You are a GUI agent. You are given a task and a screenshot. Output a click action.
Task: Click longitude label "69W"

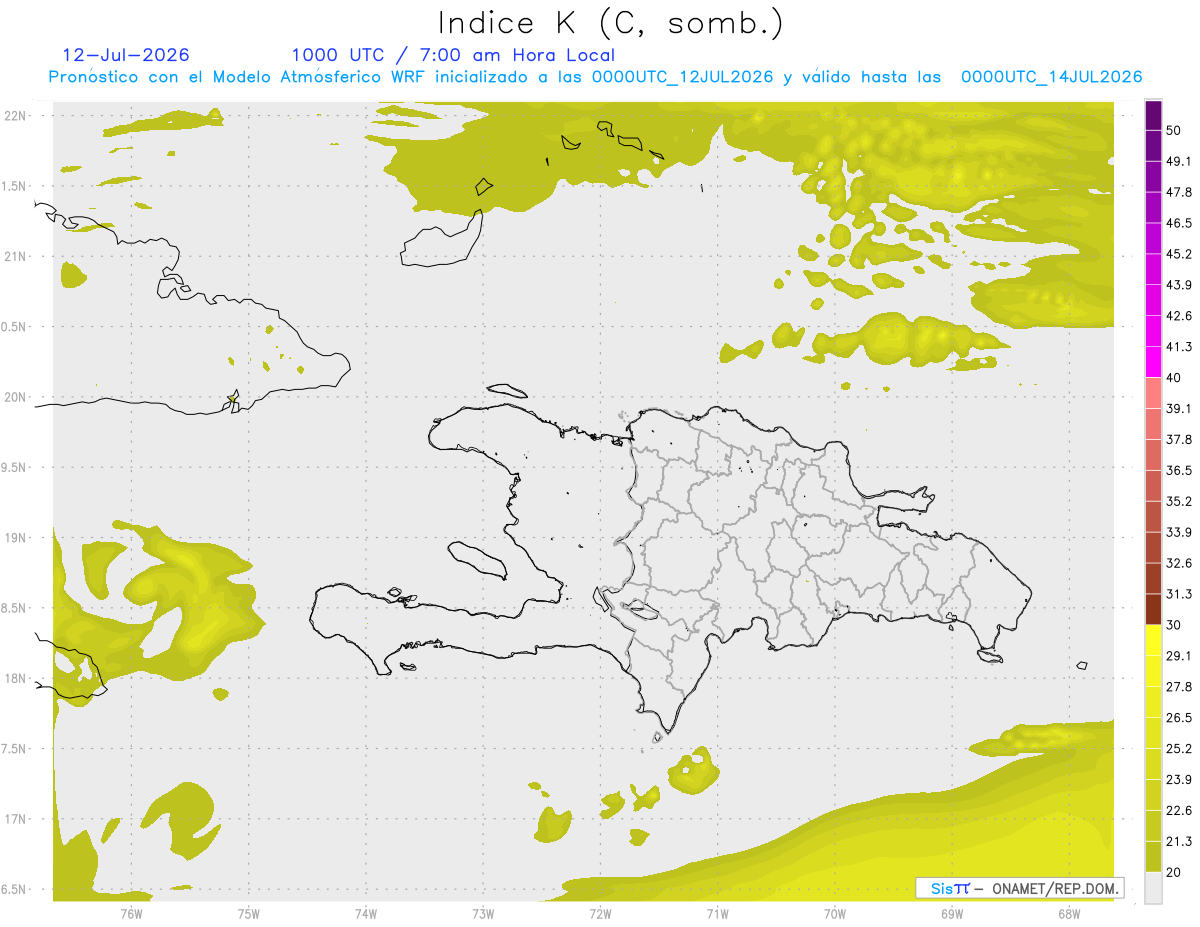952,913
